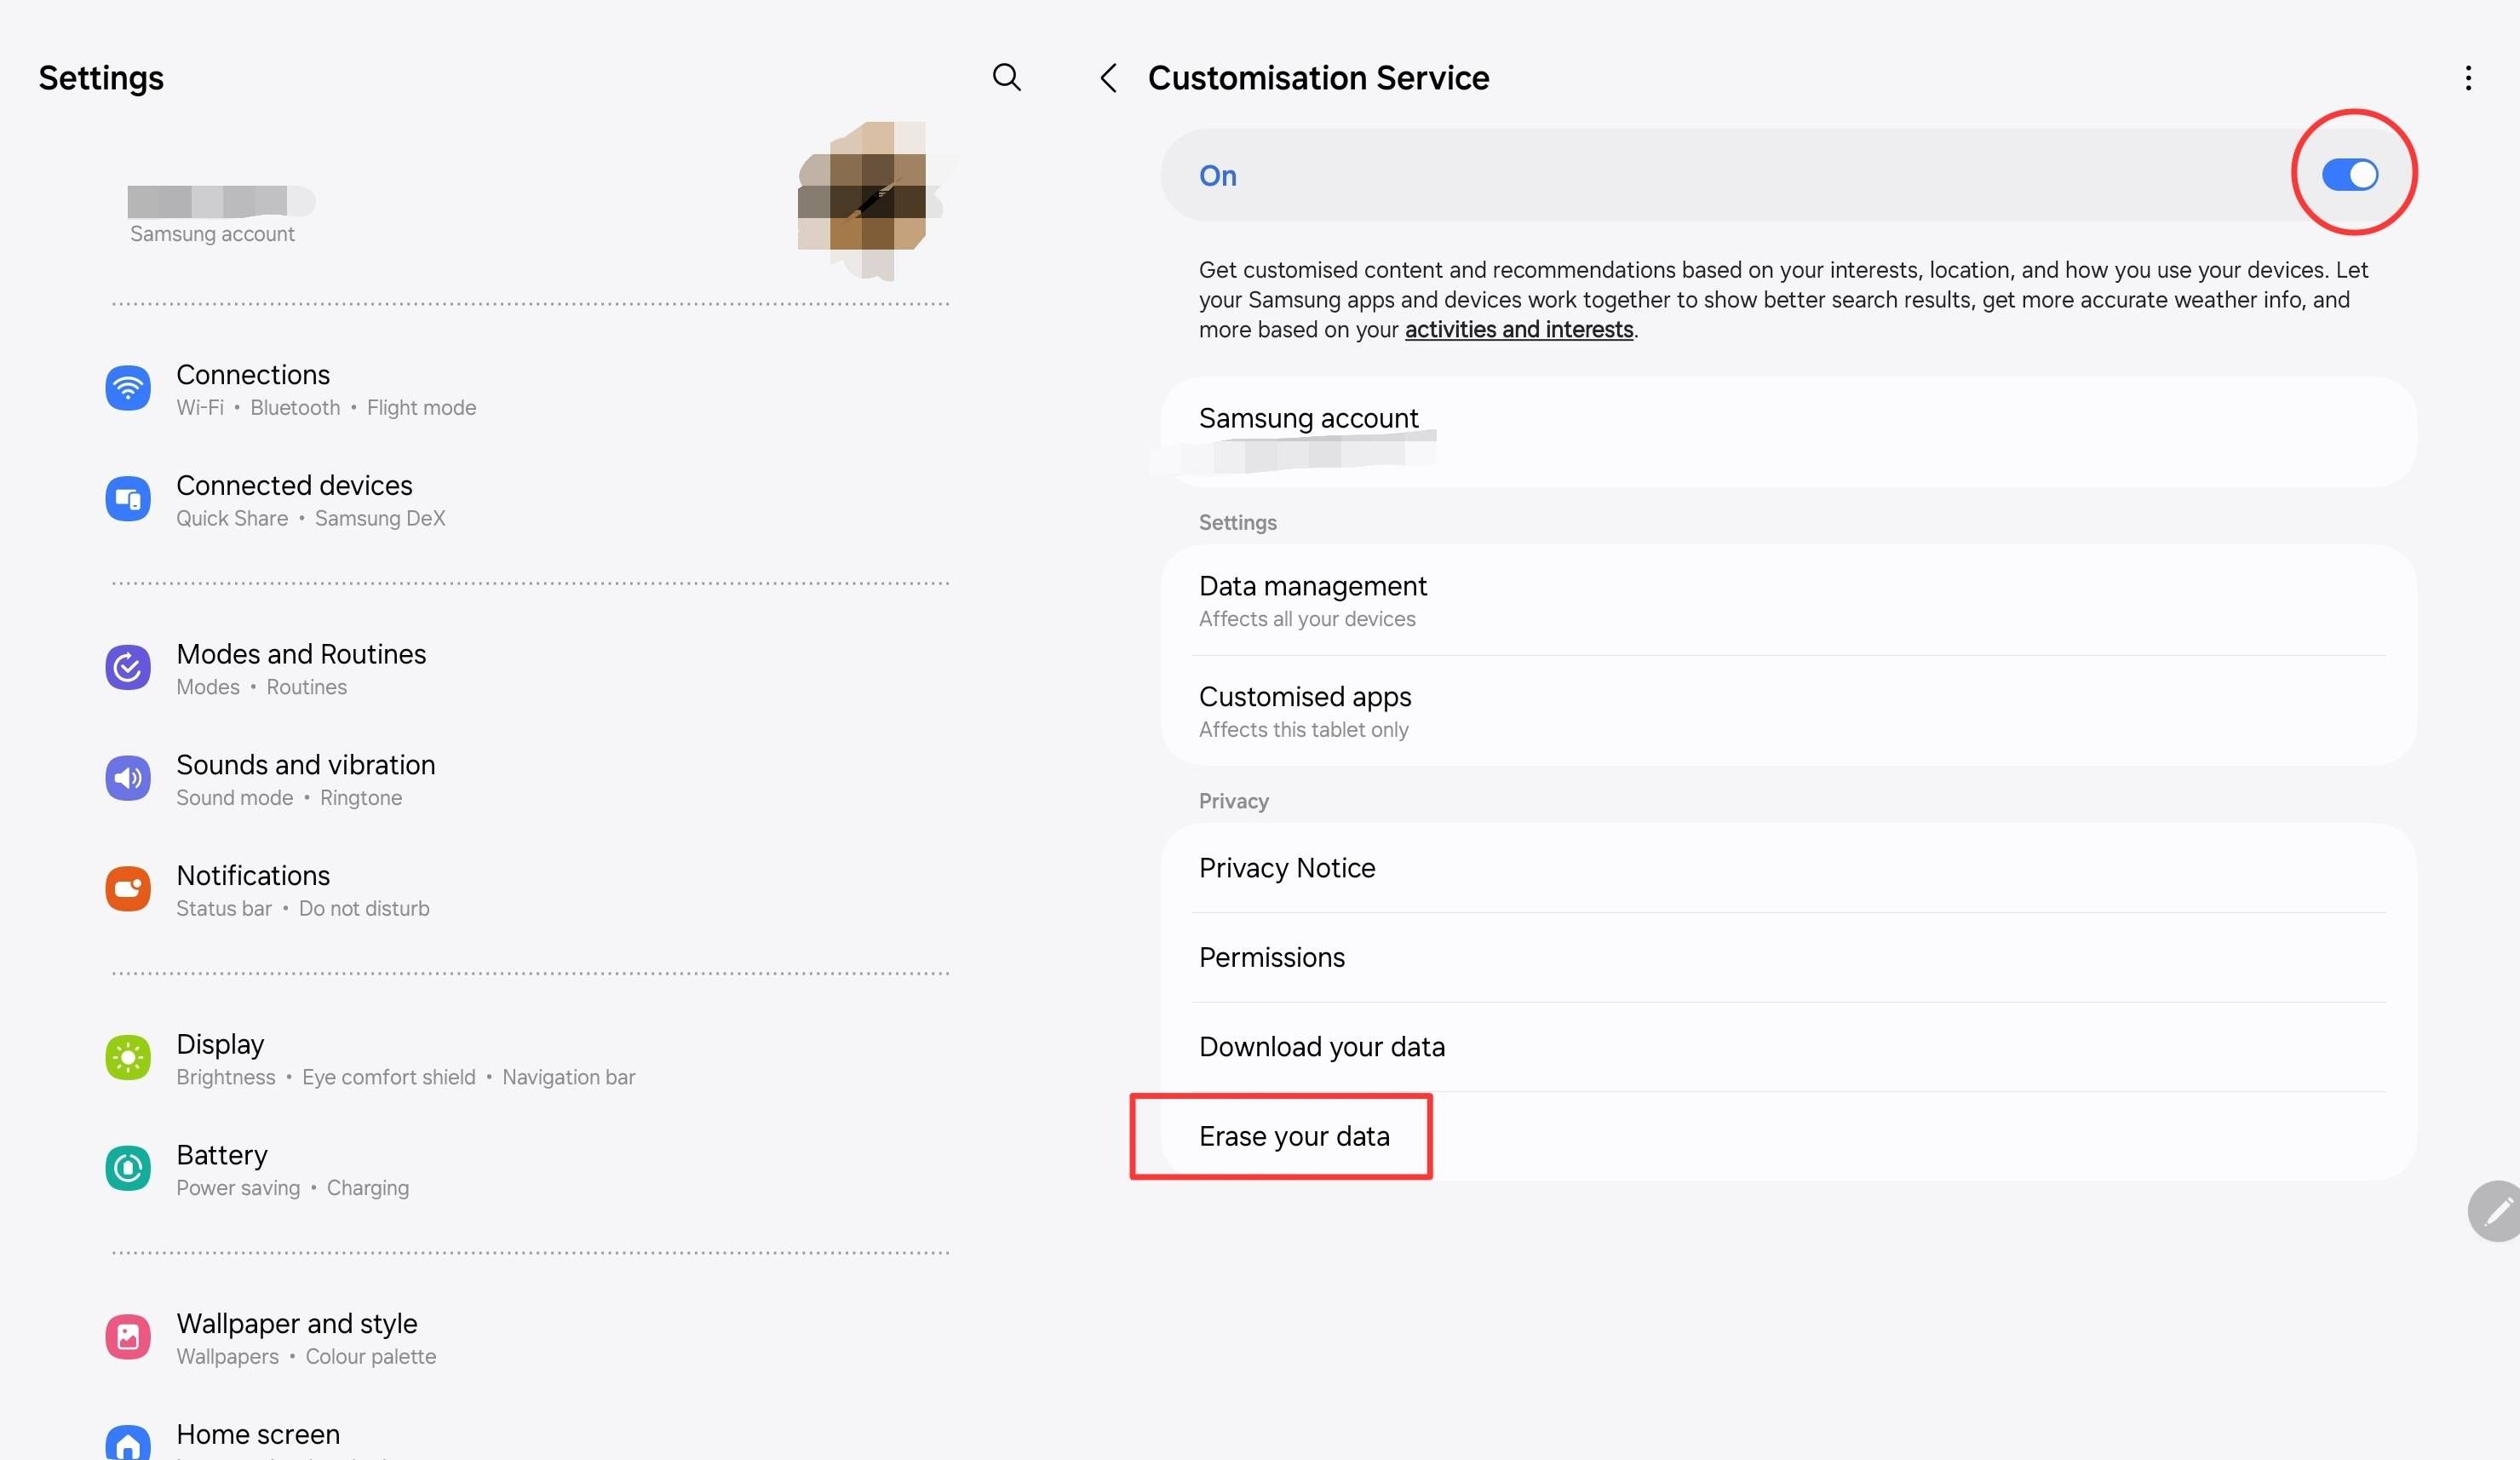Open Notifications using its icon
Screen dimensions: 2520x1460
point(128,888)
